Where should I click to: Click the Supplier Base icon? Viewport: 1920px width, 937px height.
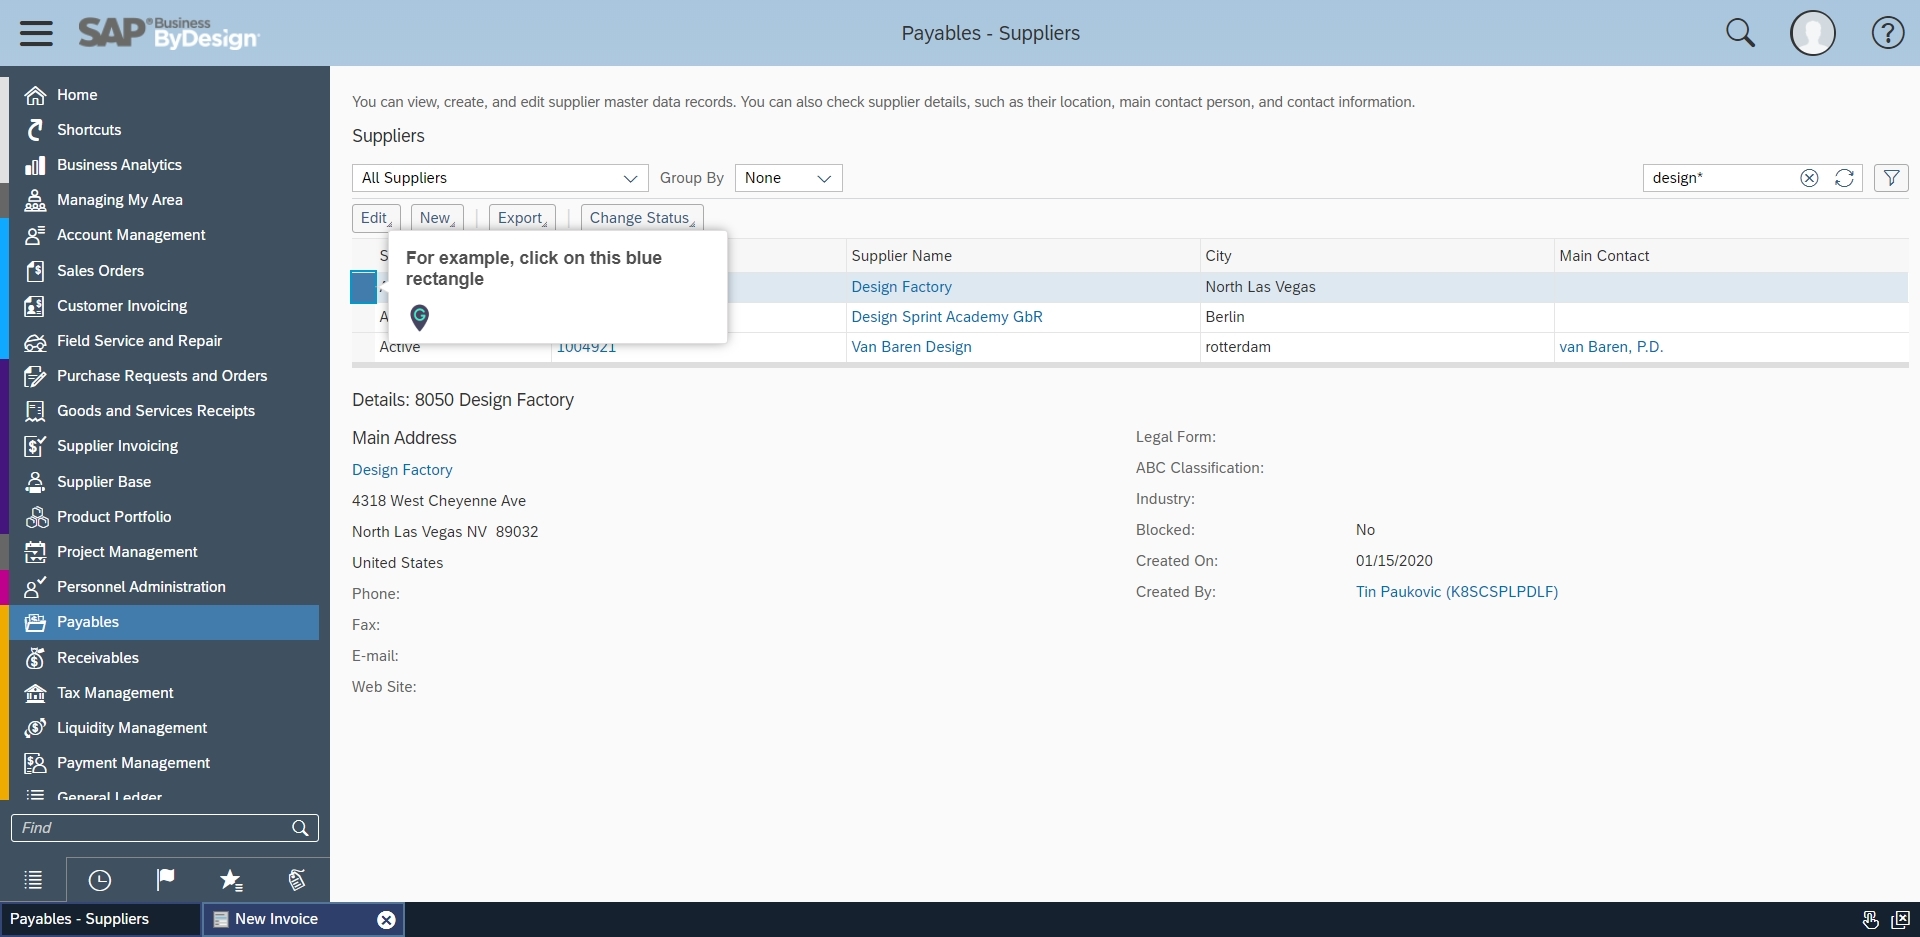(x=35, y=482)
